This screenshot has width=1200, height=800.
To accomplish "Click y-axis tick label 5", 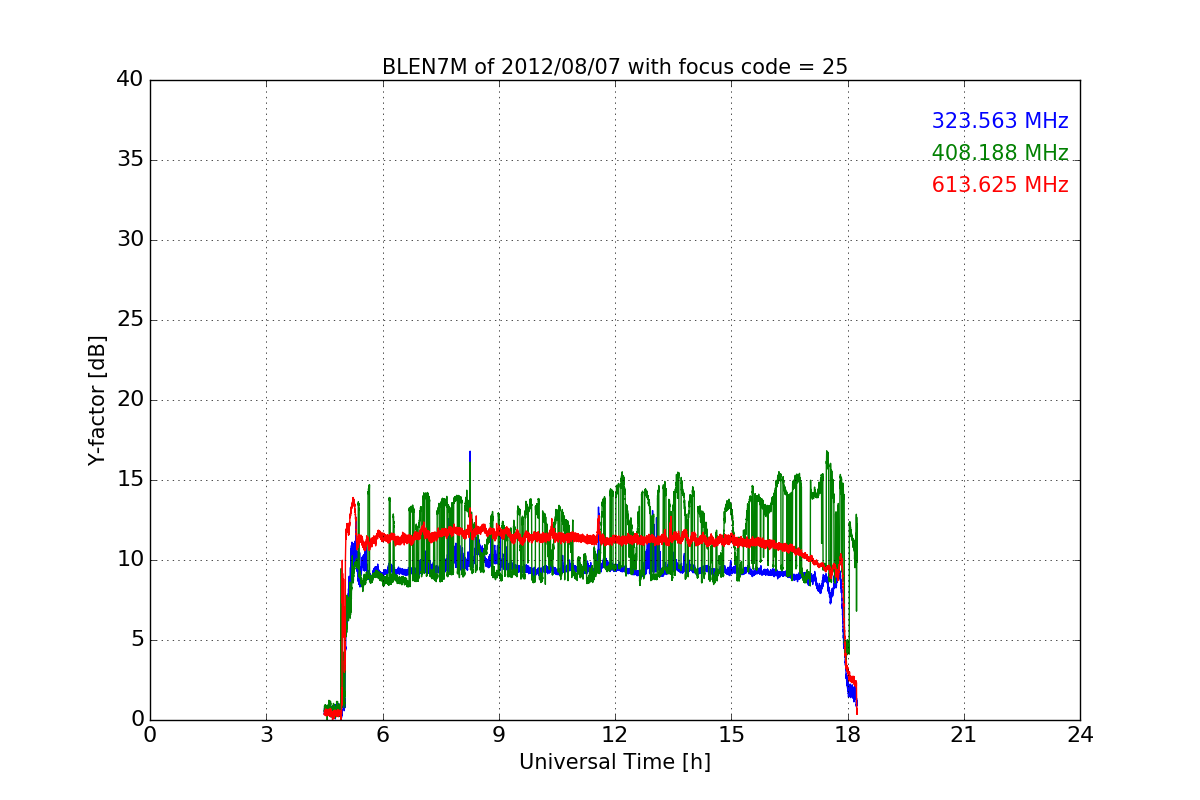I will coord(136,640).
